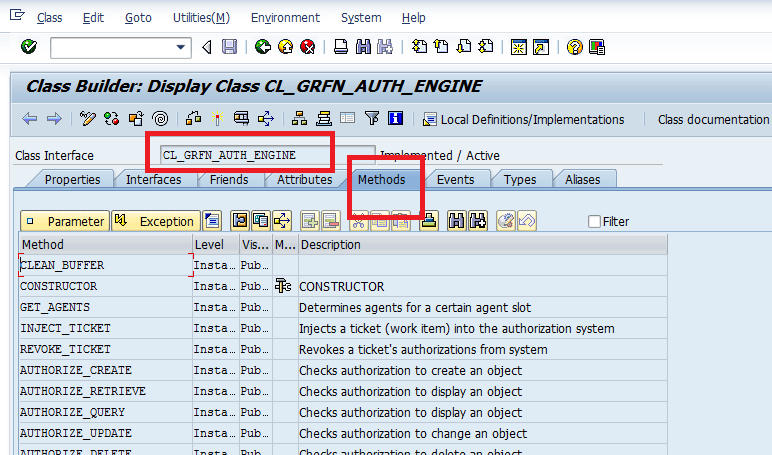The height and width of the screenshot is (455, 772).
Task: Open the Environment menu
Action: [285, 18]
